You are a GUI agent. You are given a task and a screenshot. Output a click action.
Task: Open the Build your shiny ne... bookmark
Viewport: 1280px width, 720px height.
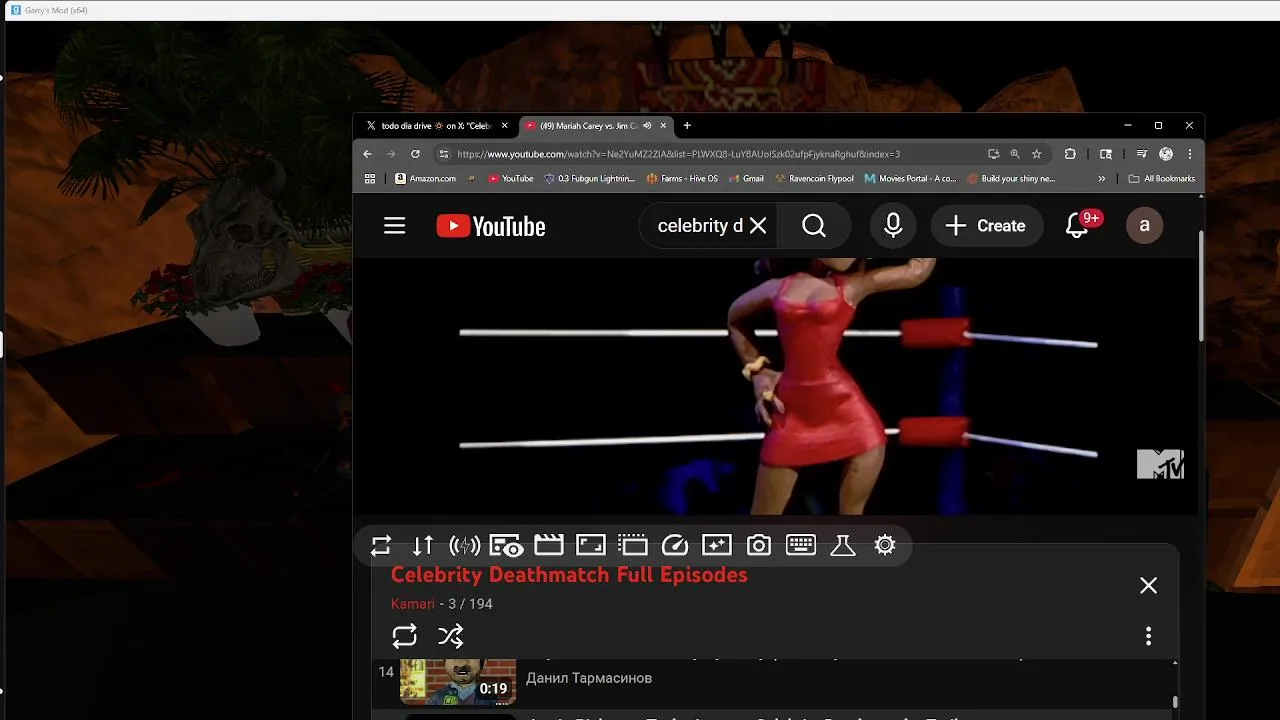tap(1011, 179)
